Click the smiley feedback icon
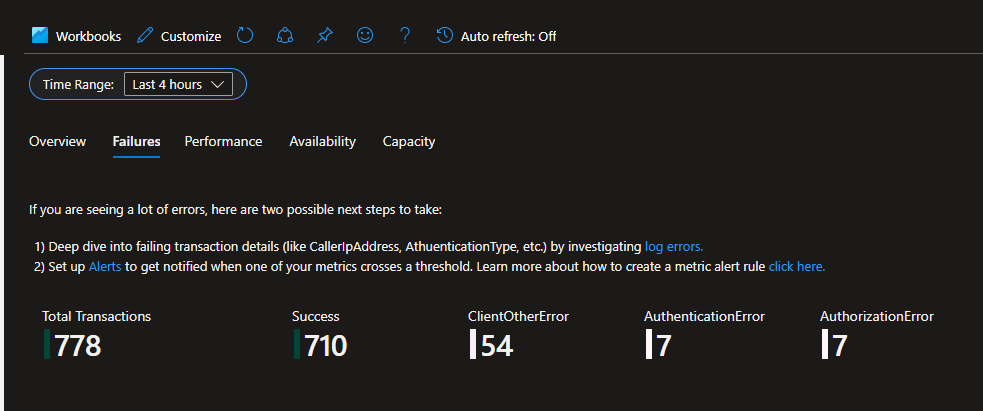Viewport: 983px width, 411px height. (365, 36)
